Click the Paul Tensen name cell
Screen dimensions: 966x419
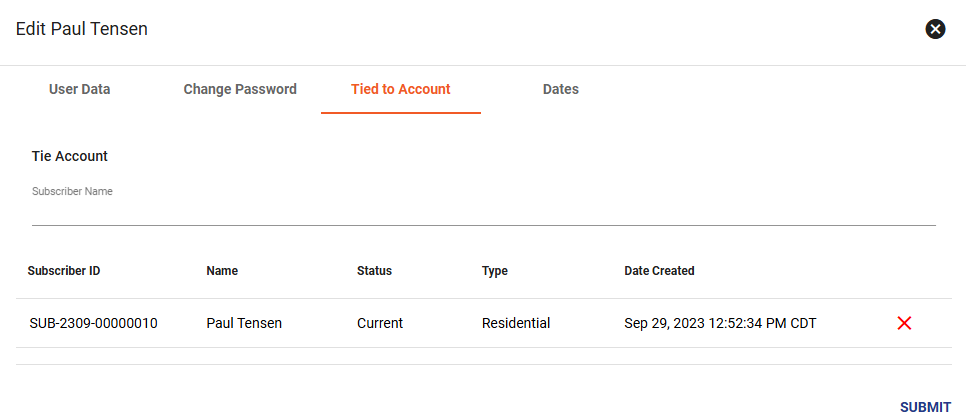(x=244, y=323)
